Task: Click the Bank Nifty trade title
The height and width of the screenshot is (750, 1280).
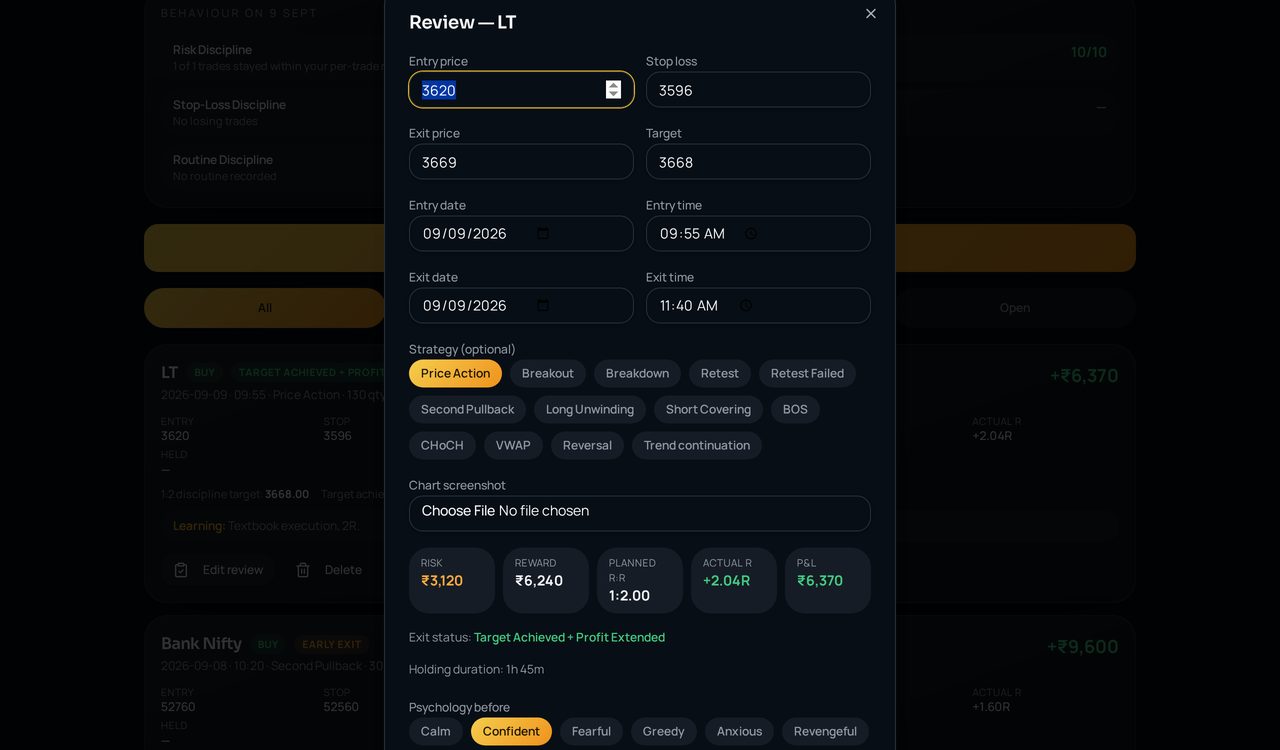Action: coord(201,643)
